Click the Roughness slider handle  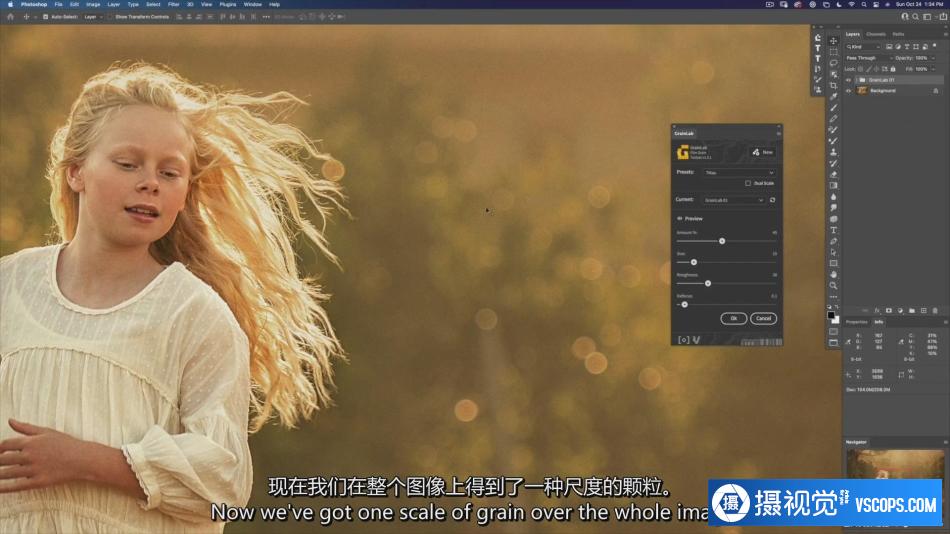click(708, 284)
